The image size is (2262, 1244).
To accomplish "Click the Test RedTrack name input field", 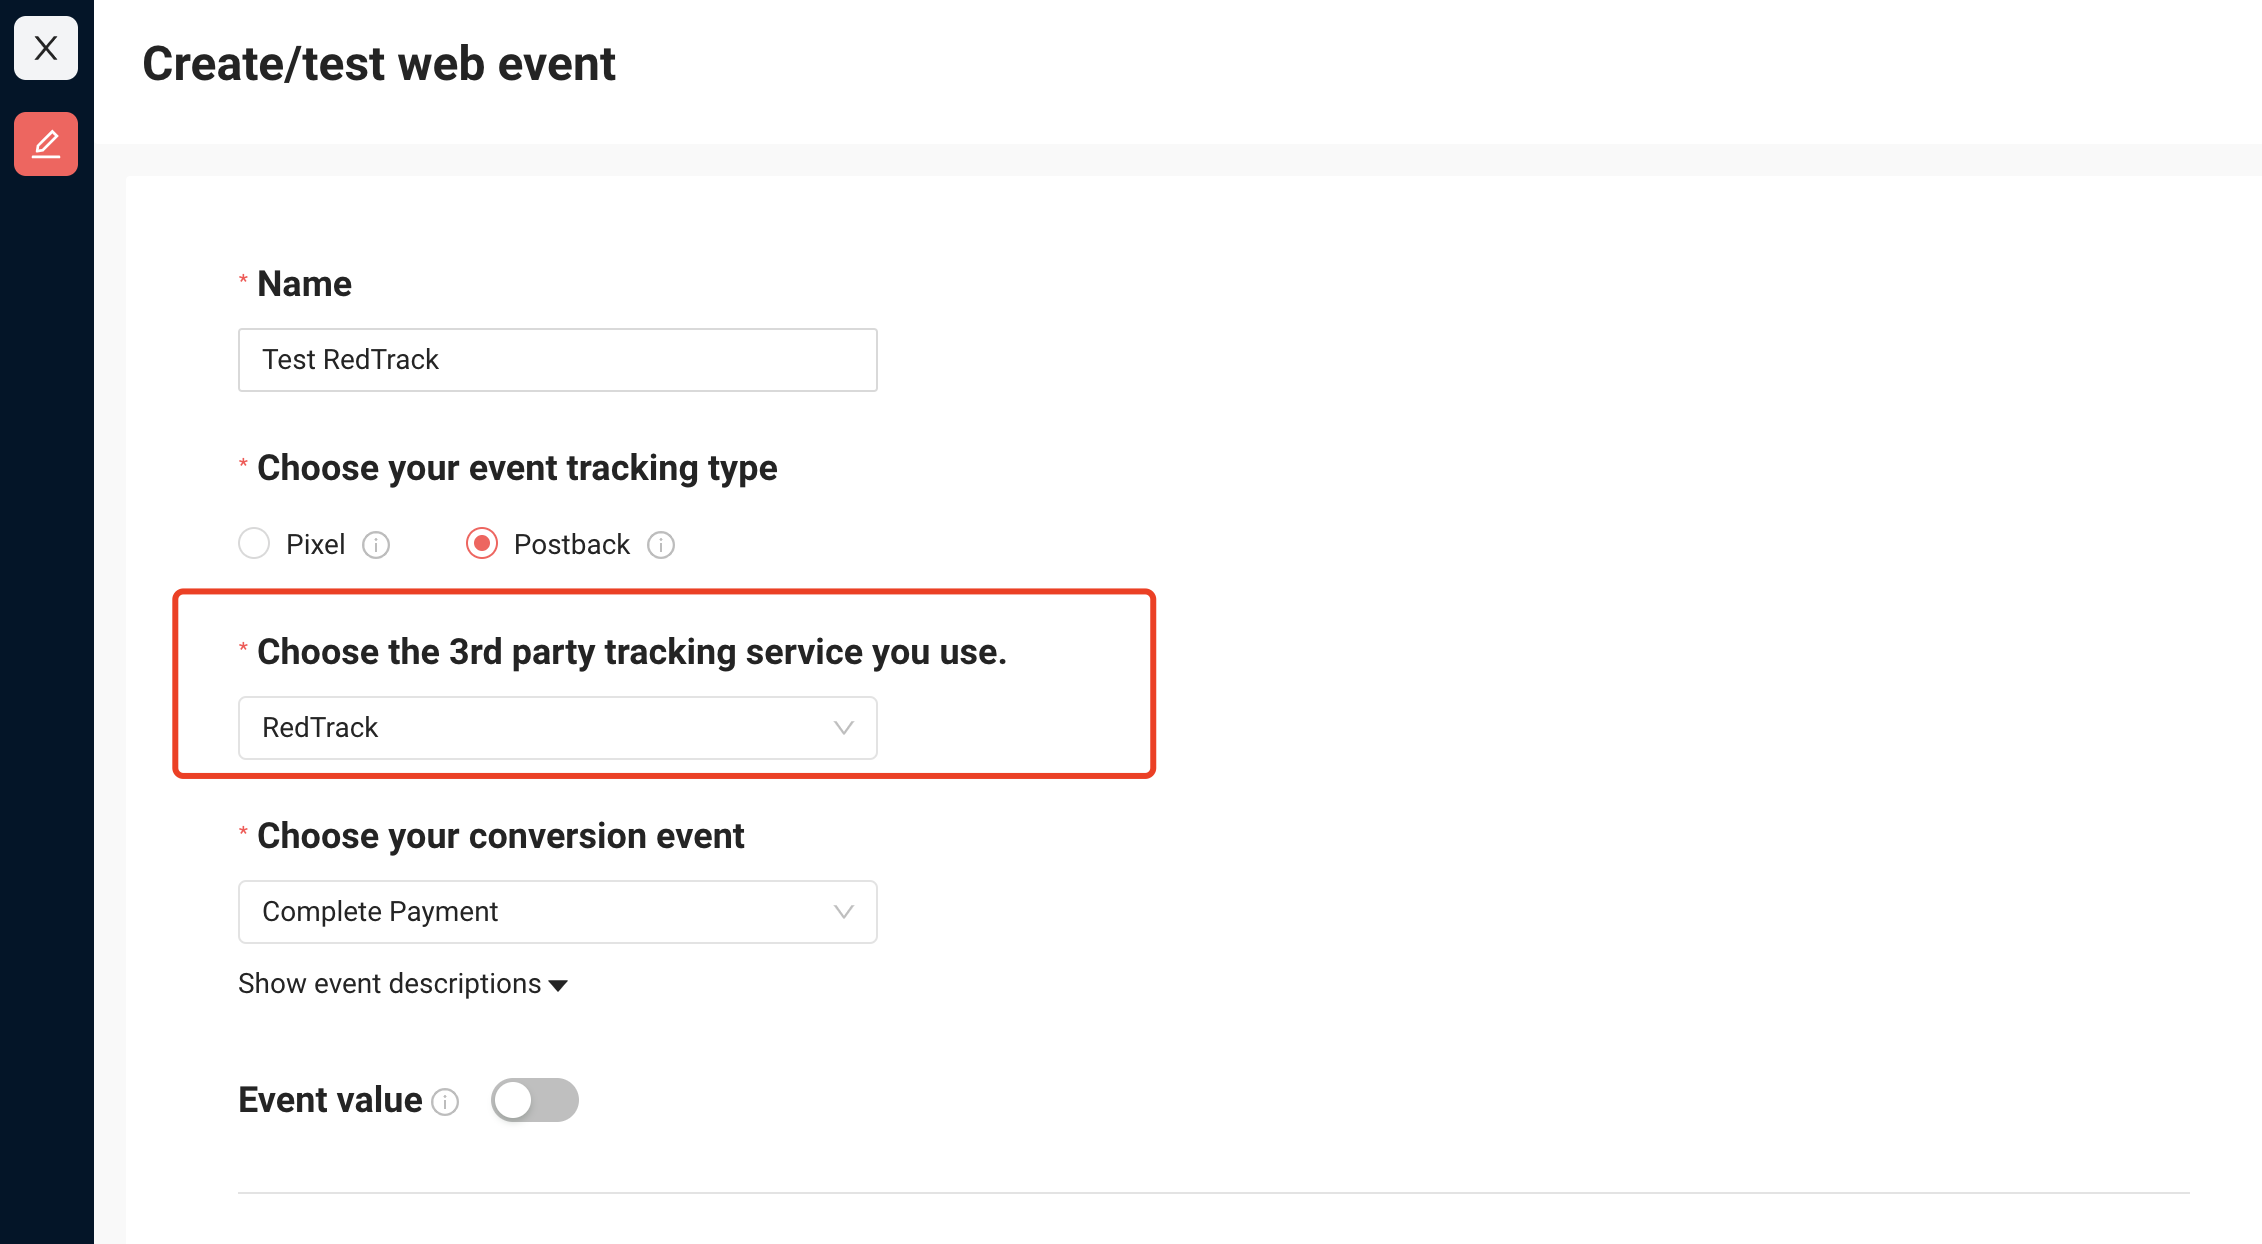I will point(558,360).
